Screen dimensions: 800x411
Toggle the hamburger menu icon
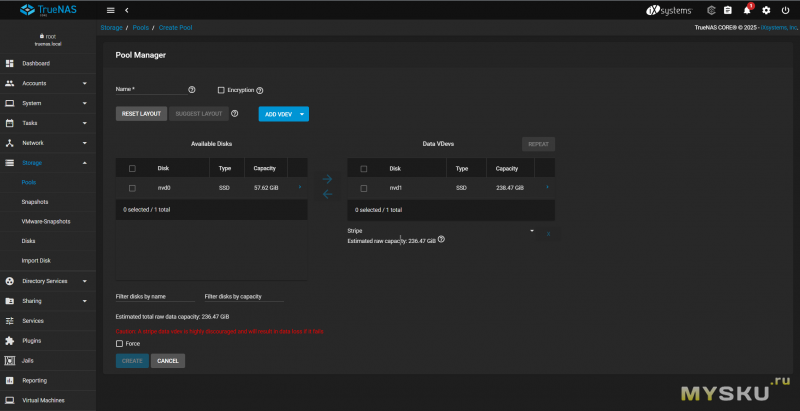tap(111, 10)
